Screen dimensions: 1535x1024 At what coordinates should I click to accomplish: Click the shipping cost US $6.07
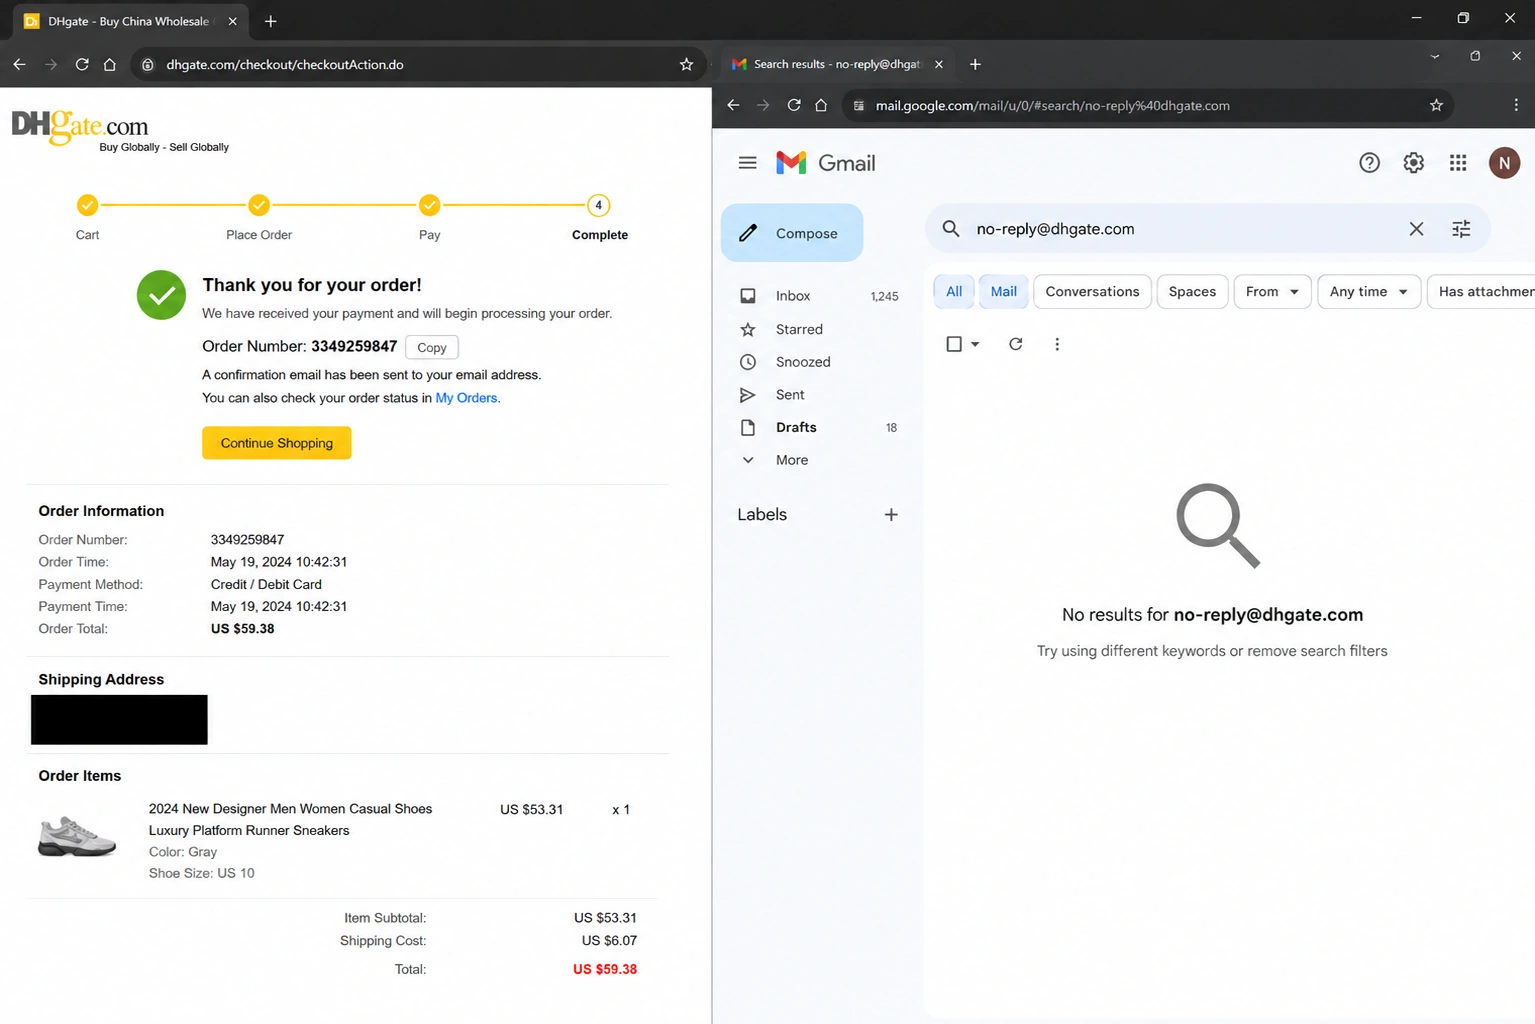pyautogui.click(x=609, y=941)
